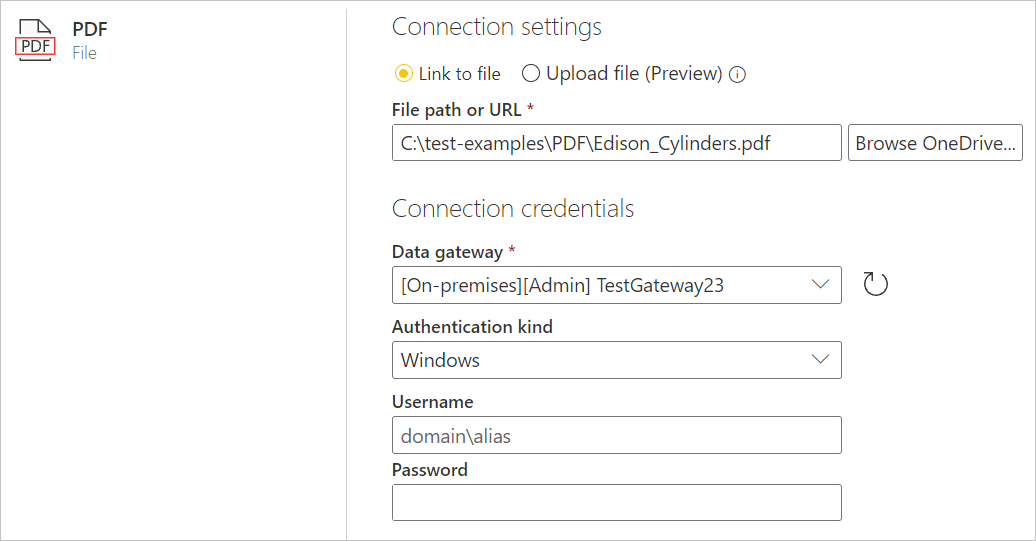Focus the Username text box
The height and width of the screenshot is (541, 1036).
coord(616,435)
